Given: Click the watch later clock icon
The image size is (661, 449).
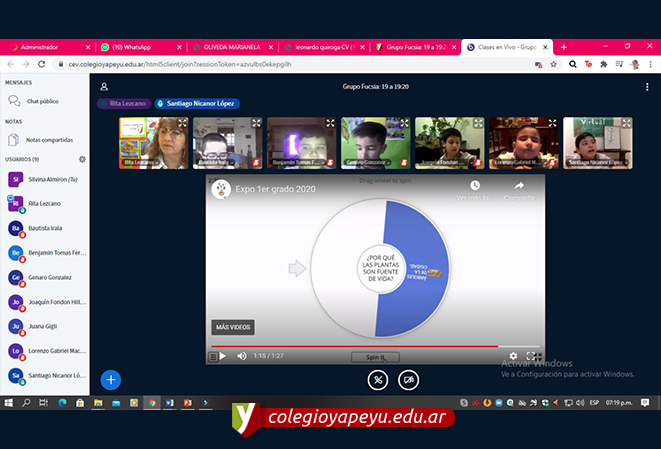Looking at the screenshot, I should click(x=475, y=186).
